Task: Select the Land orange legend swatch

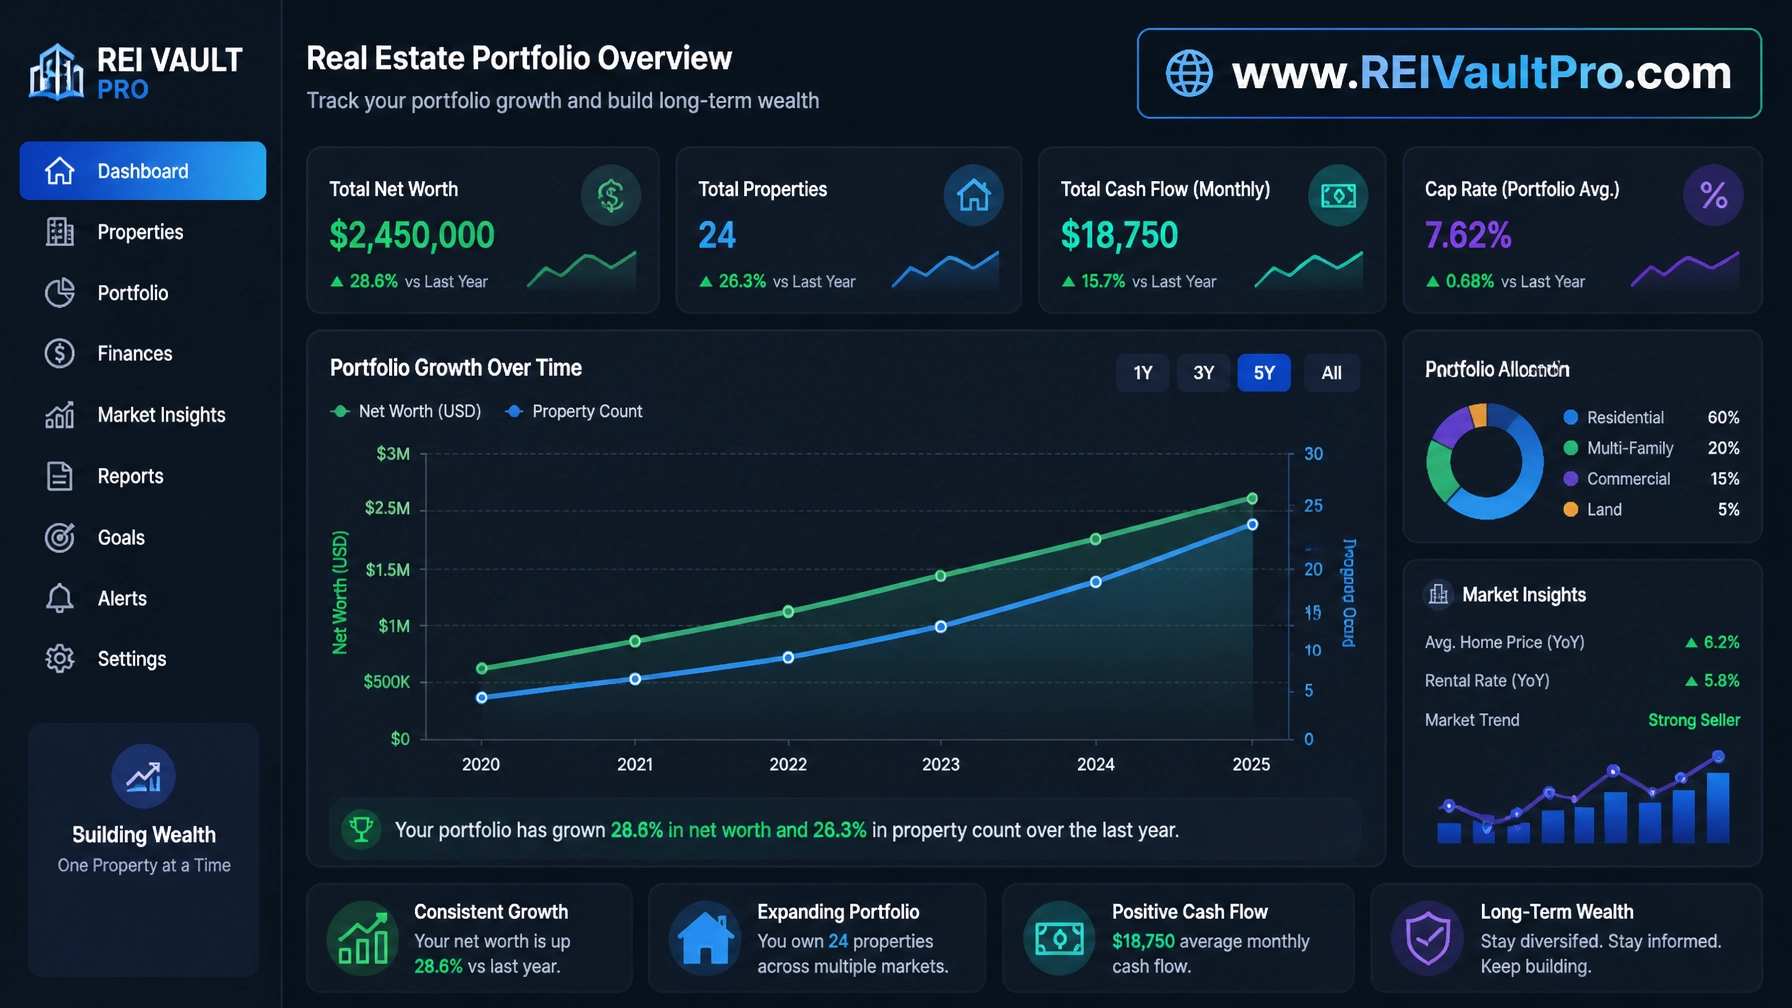Action: [x=1571, y=510]
